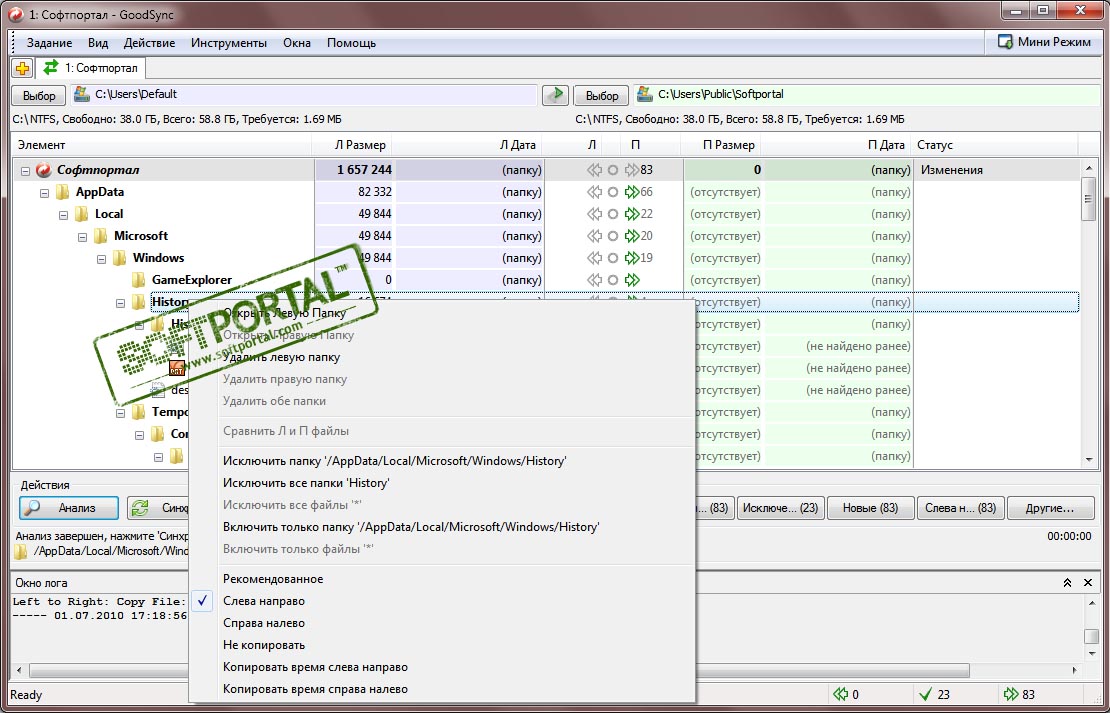Viewport: 1110px width, 713px height.
Task: Set Do Not Copy circle on Microsoft row
Action: click(613, 236)
